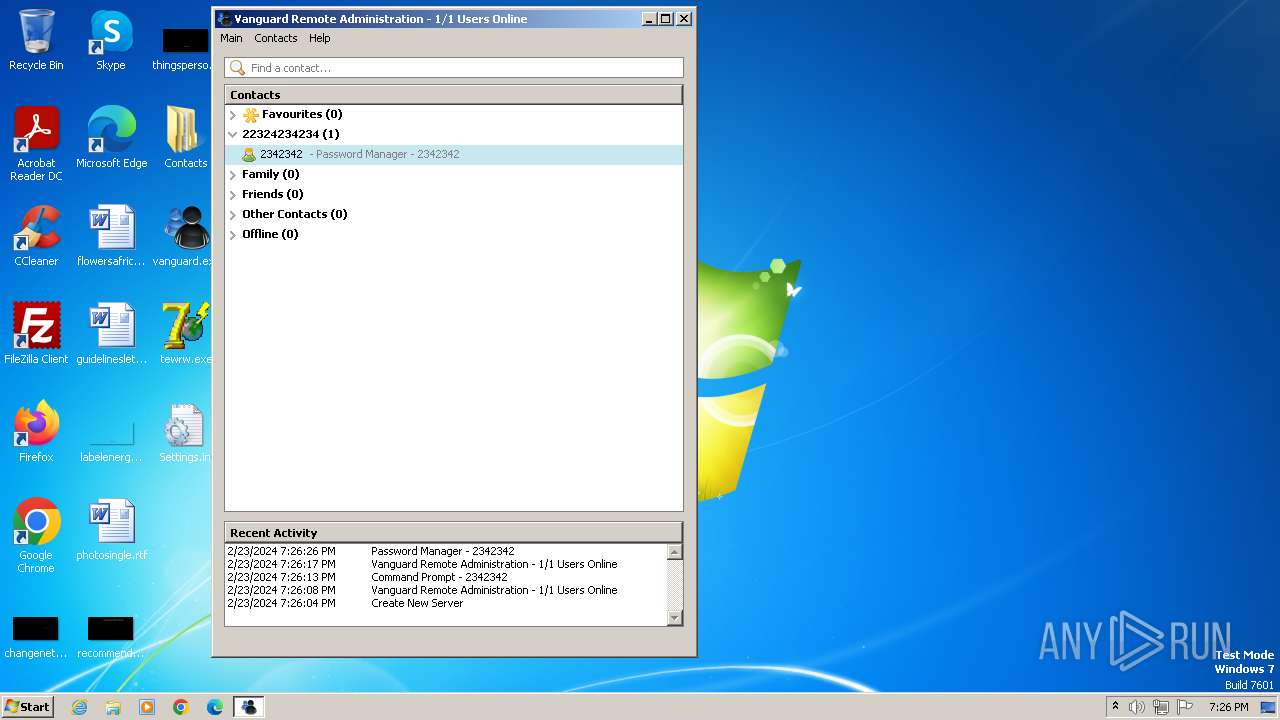
Task: Open the flowersafric document on desktop
Action: [111, 236]
